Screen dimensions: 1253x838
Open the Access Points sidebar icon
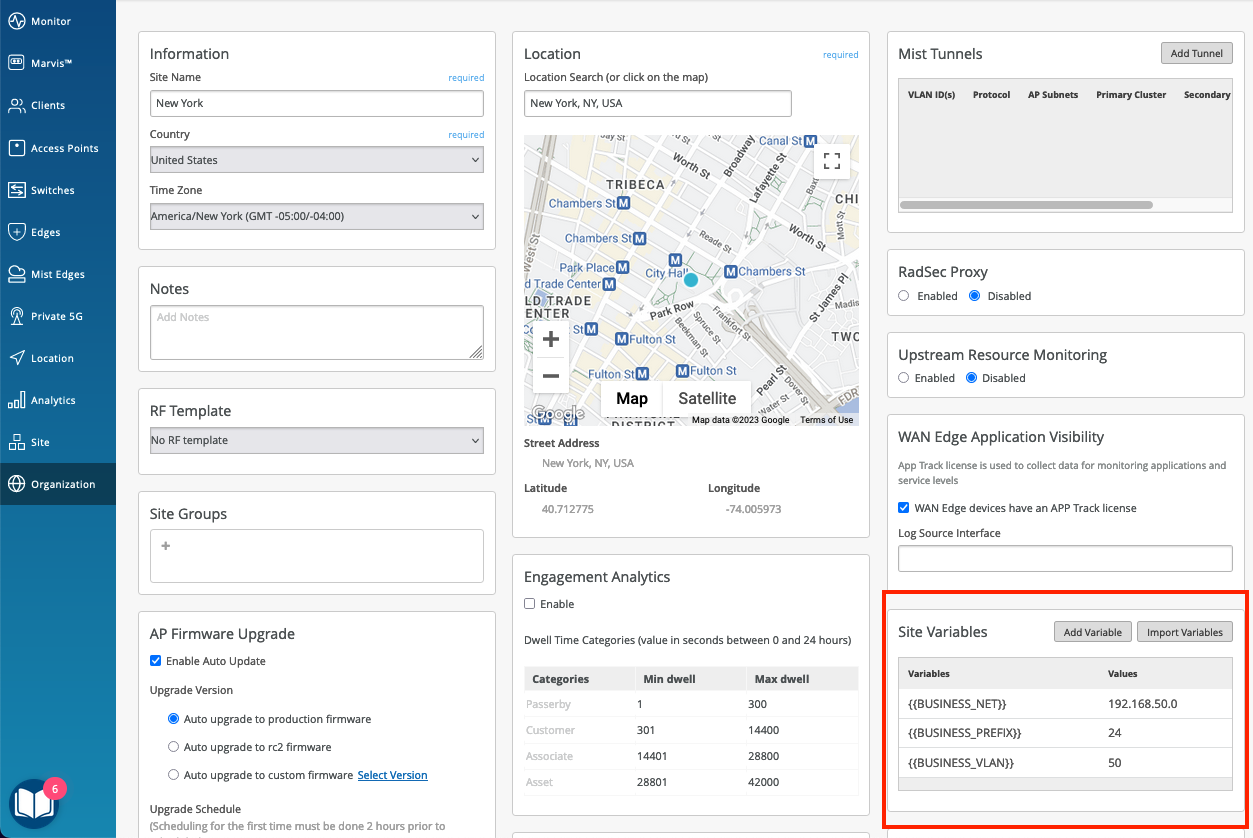point(16,148)
